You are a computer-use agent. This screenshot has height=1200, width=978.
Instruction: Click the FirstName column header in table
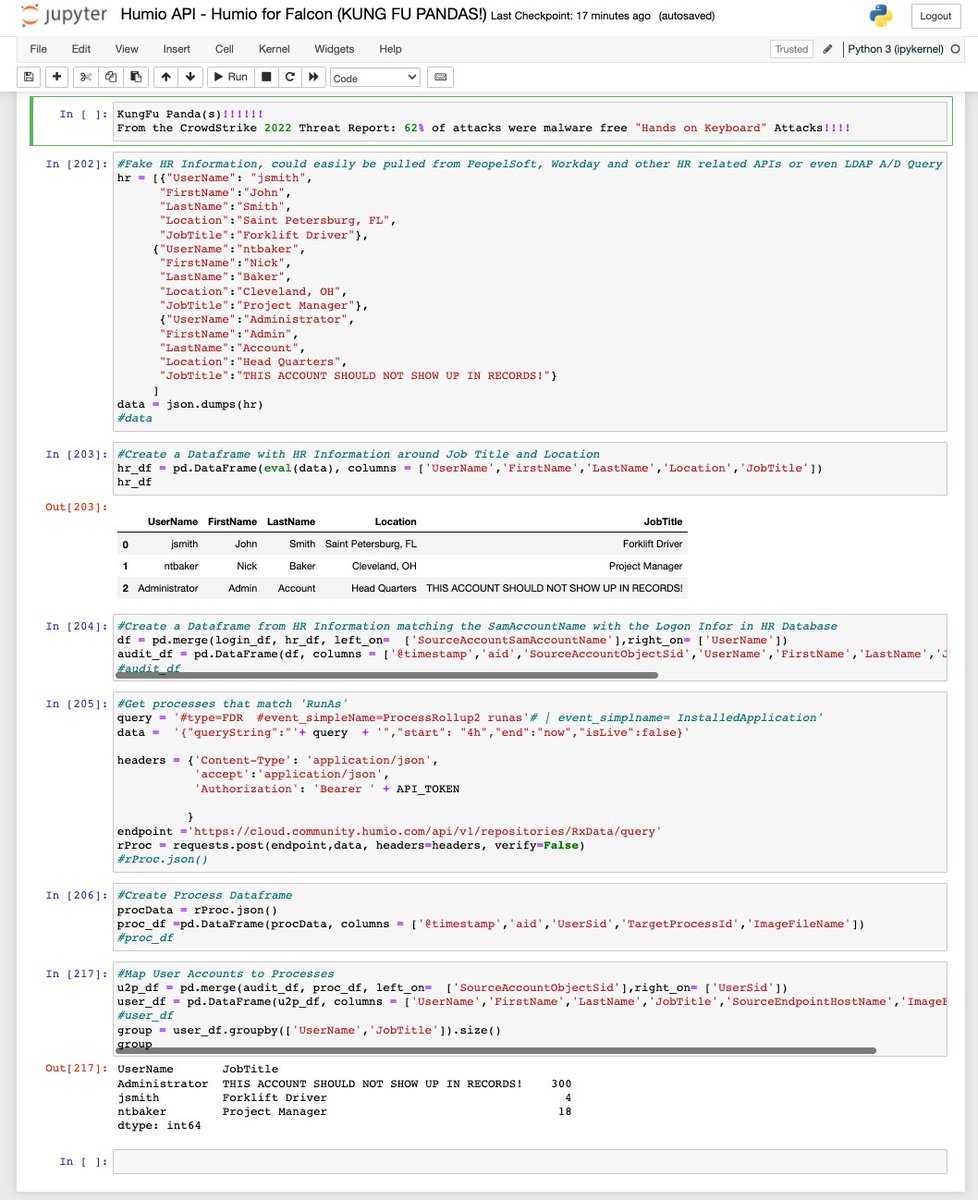click(x=232, y=522)
